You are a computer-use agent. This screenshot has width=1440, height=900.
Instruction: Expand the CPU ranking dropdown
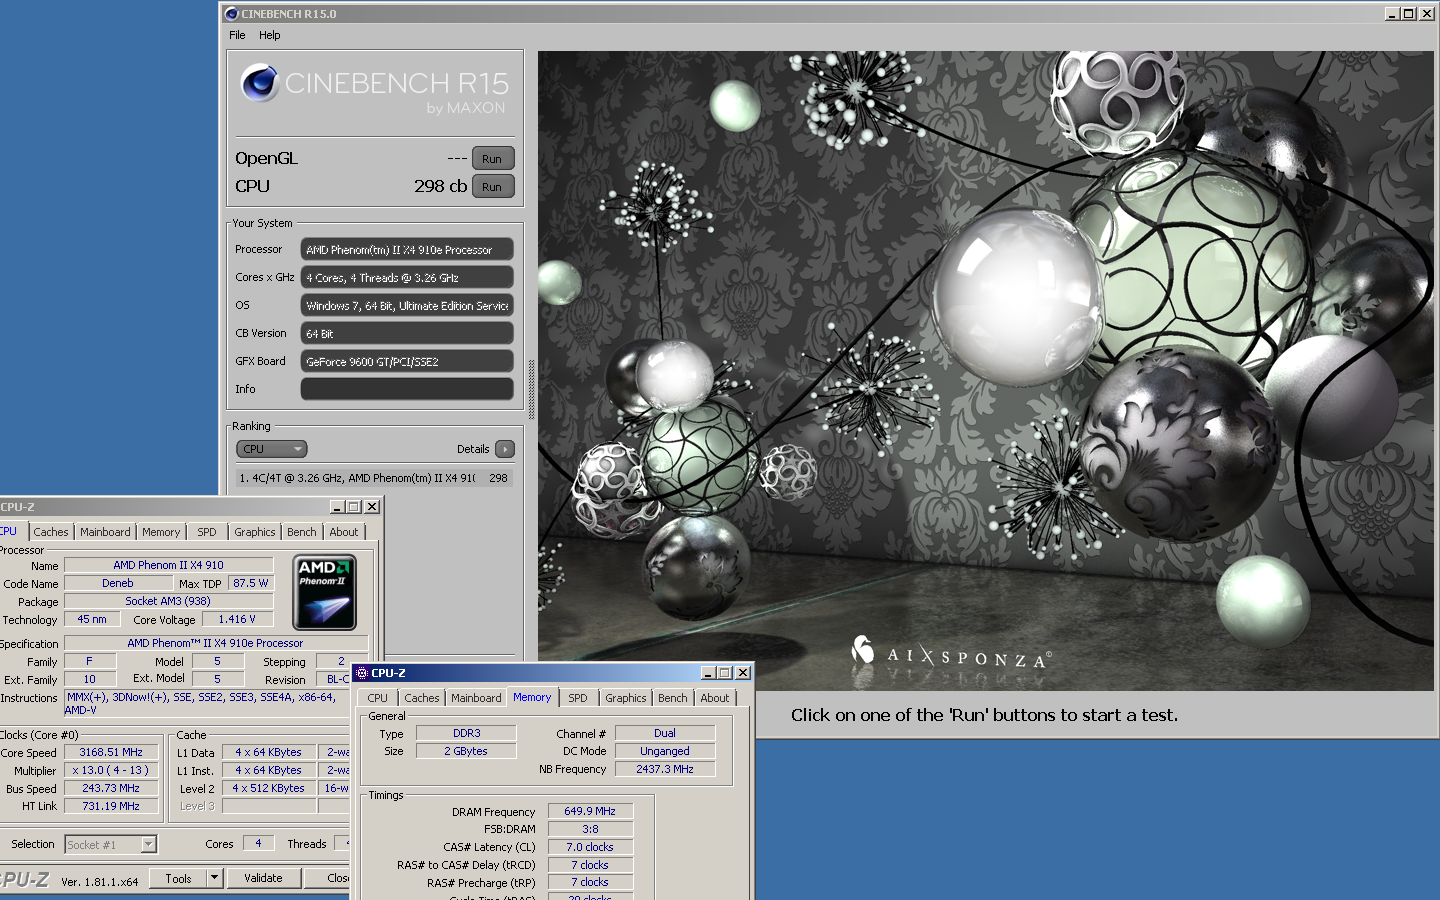pyautogui.click(x=272, y=449)
